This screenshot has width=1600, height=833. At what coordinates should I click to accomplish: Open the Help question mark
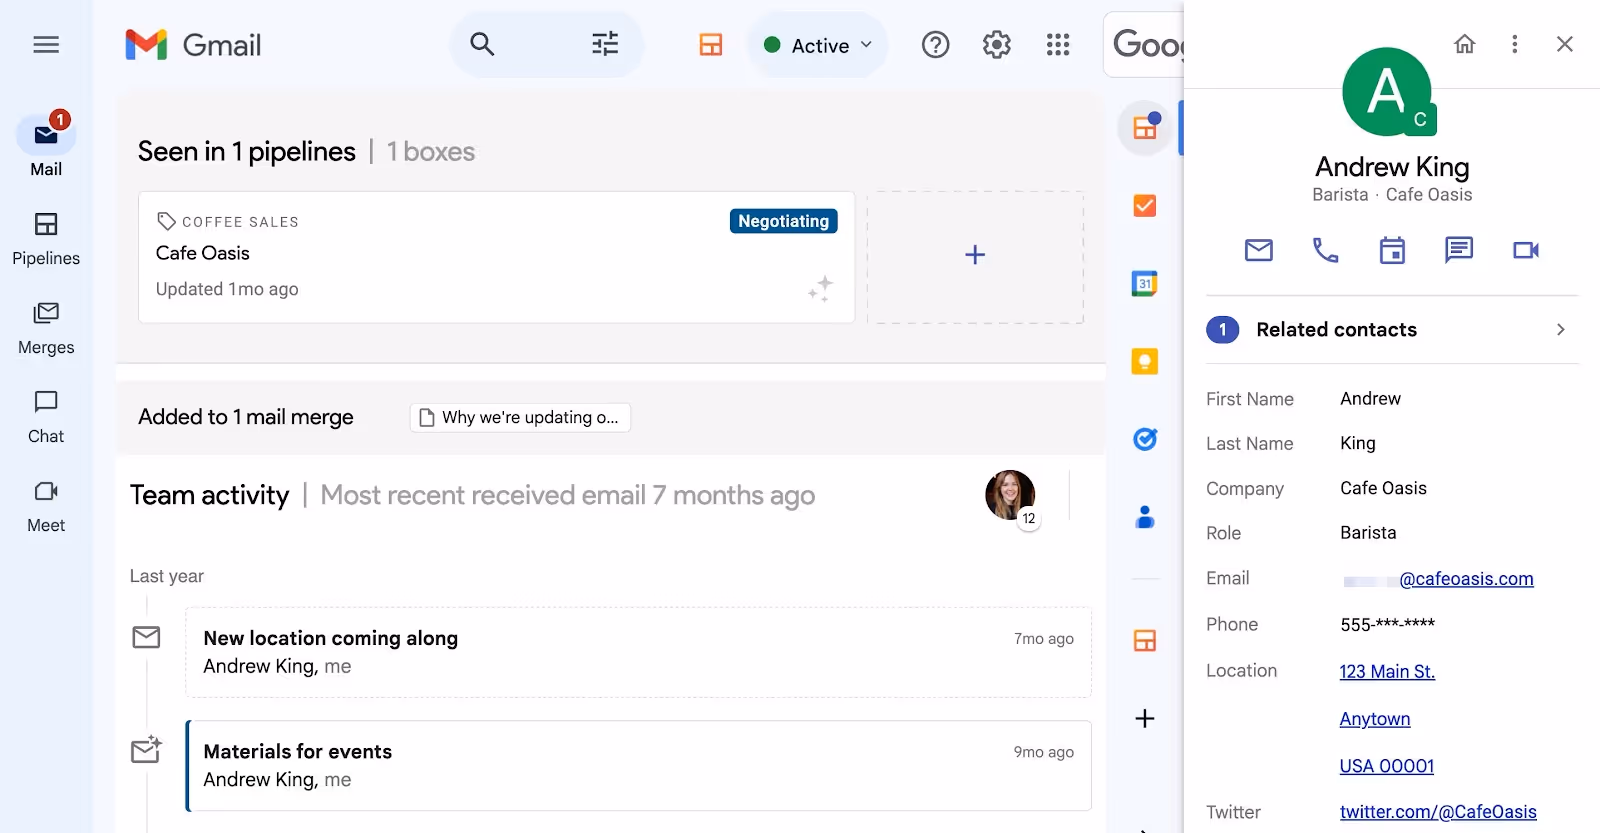tap(935, 45)
